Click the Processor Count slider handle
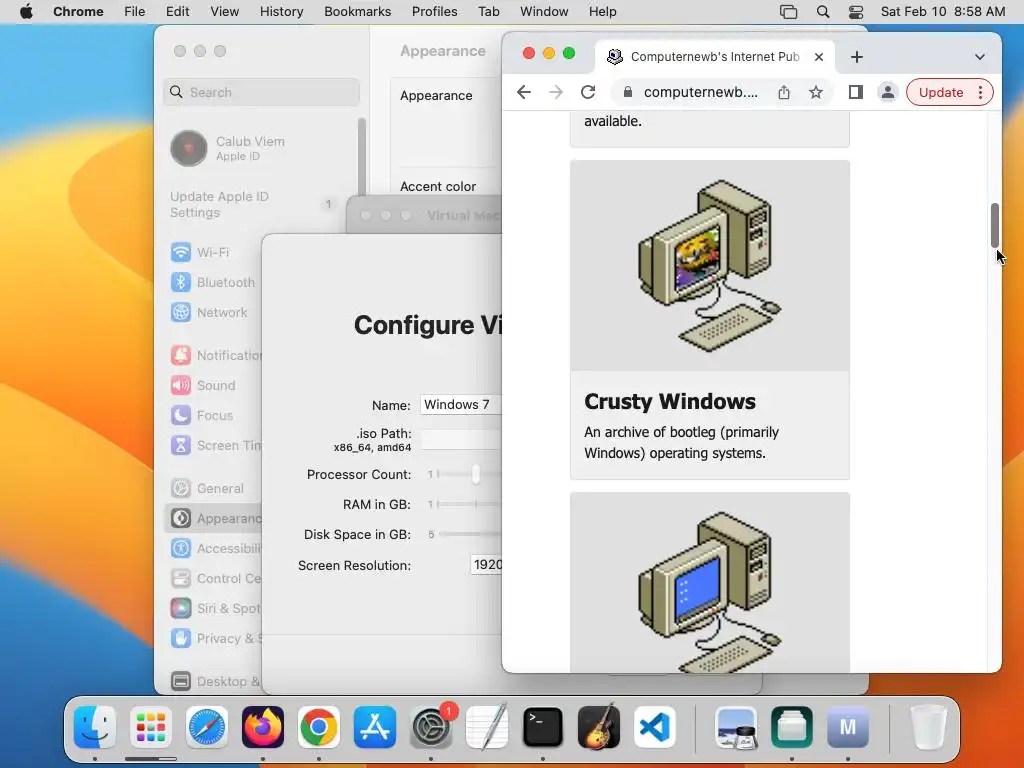 click(476, 474)
